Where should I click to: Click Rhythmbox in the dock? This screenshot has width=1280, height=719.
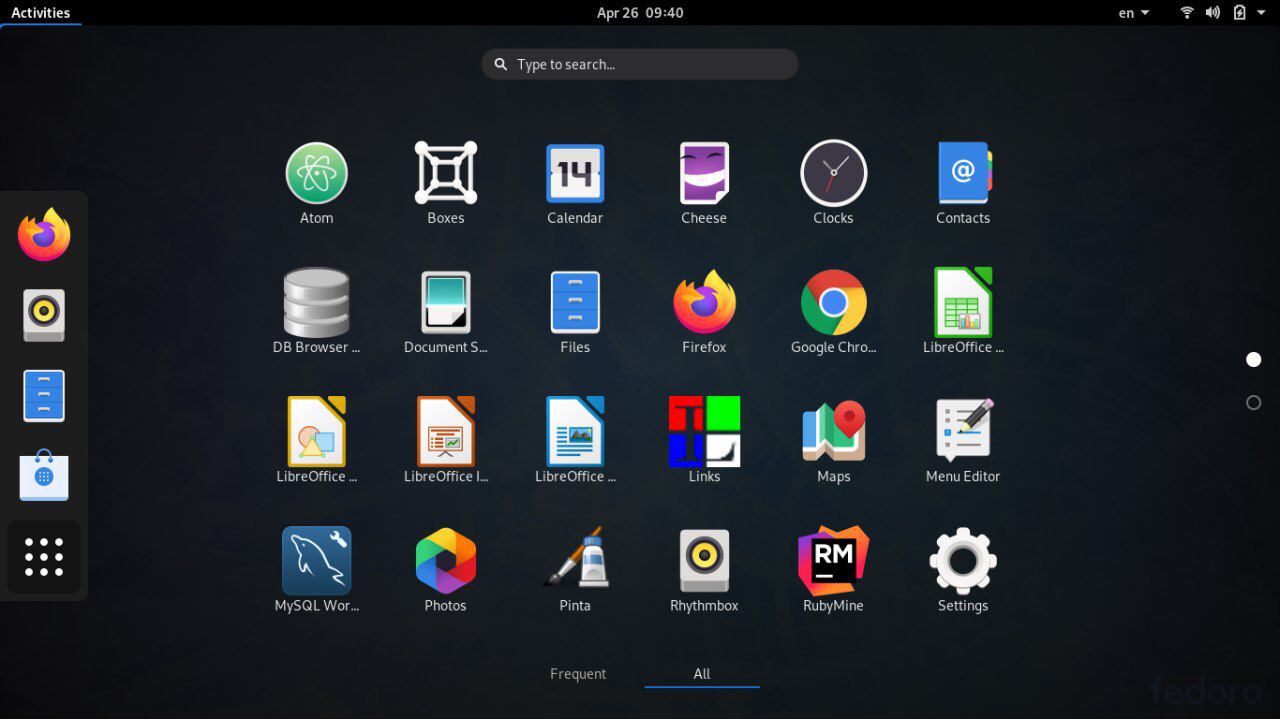(44, 315)
